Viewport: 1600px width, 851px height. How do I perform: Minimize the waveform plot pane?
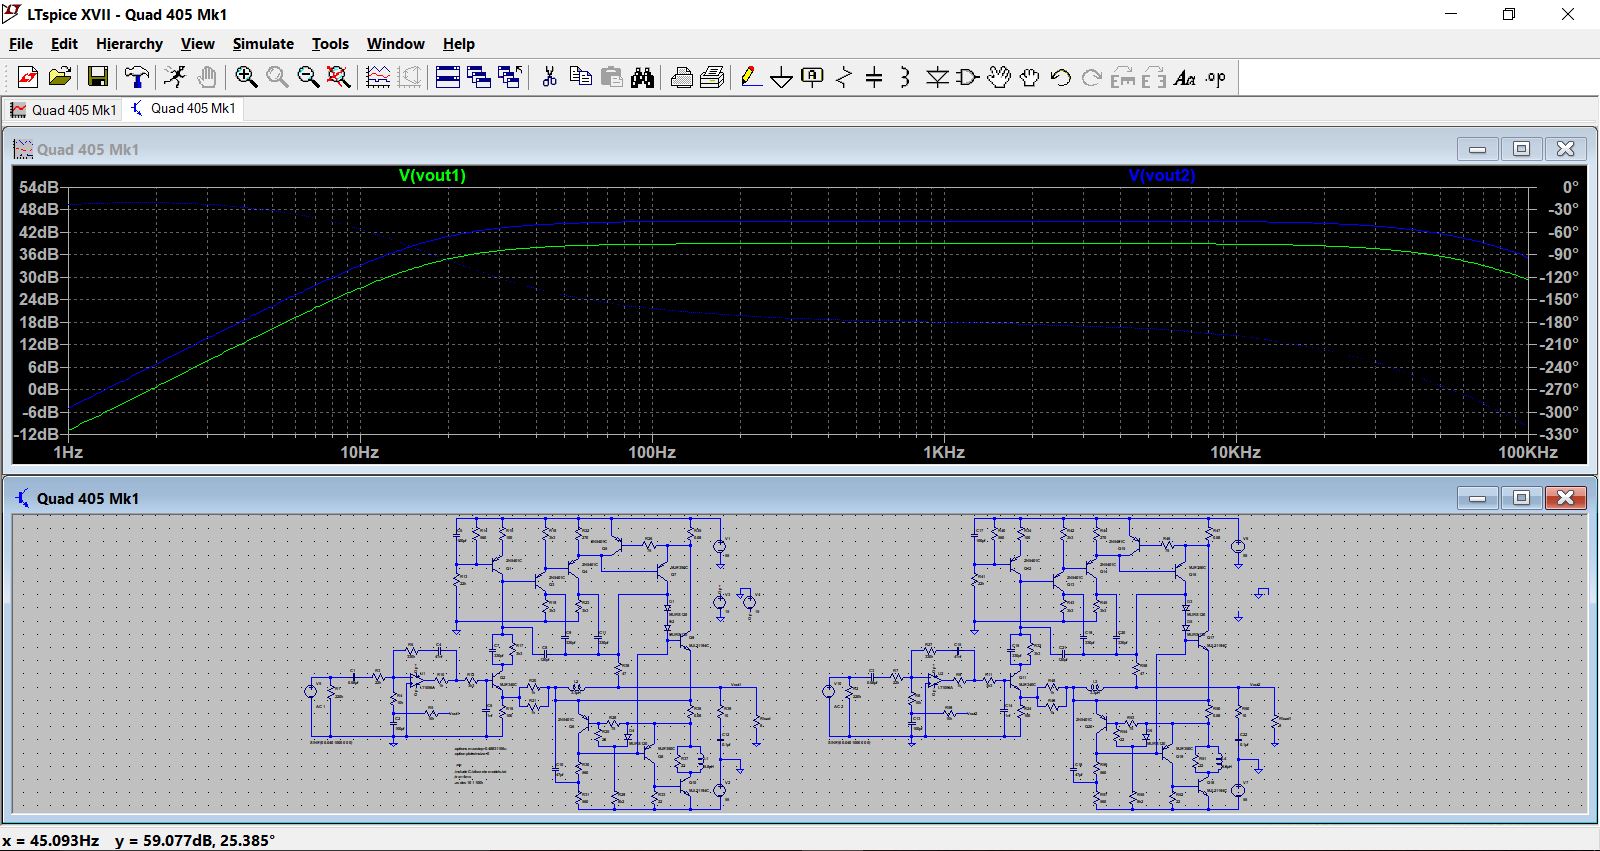[1477, 149]
